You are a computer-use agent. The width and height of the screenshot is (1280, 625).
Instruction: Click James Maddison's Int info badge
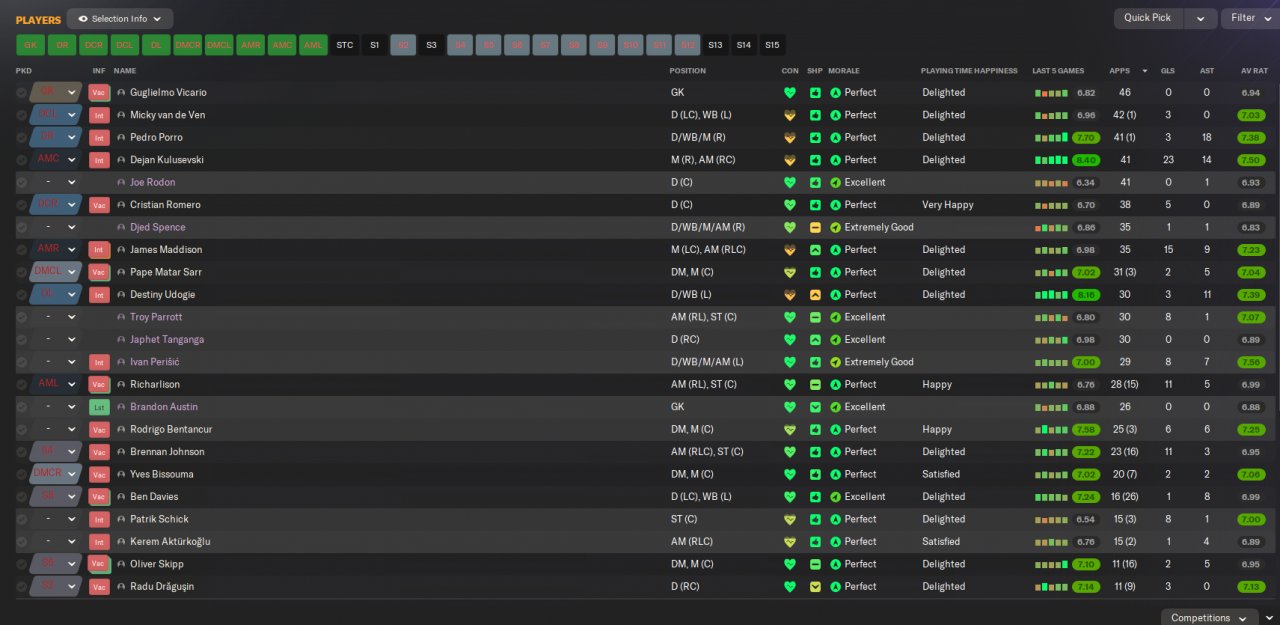pyautogui.click(x=99, y=250)
